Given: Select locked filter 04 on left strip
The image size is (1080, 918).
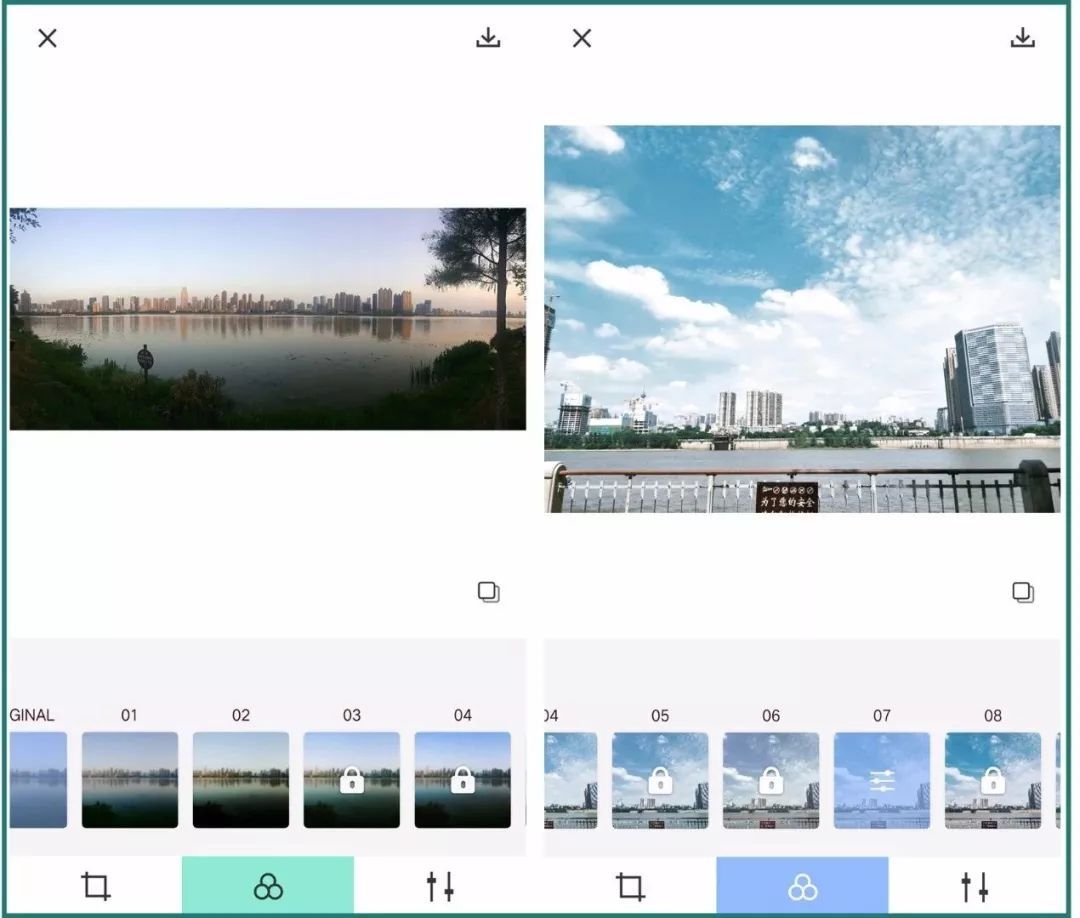Looking at the screenshot, I should coord(462,780).
